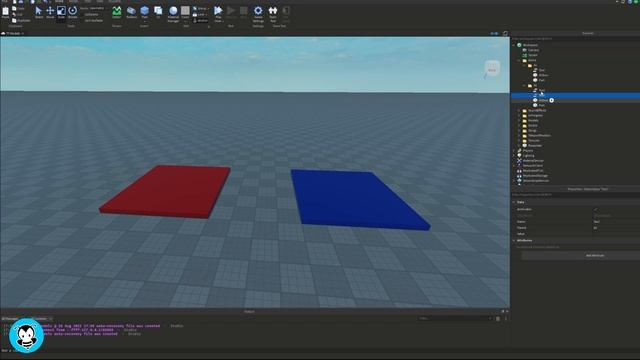Toggle the Archivable property checkbox
The height and width of the screenshot is (360, 640).
[596, 209]
